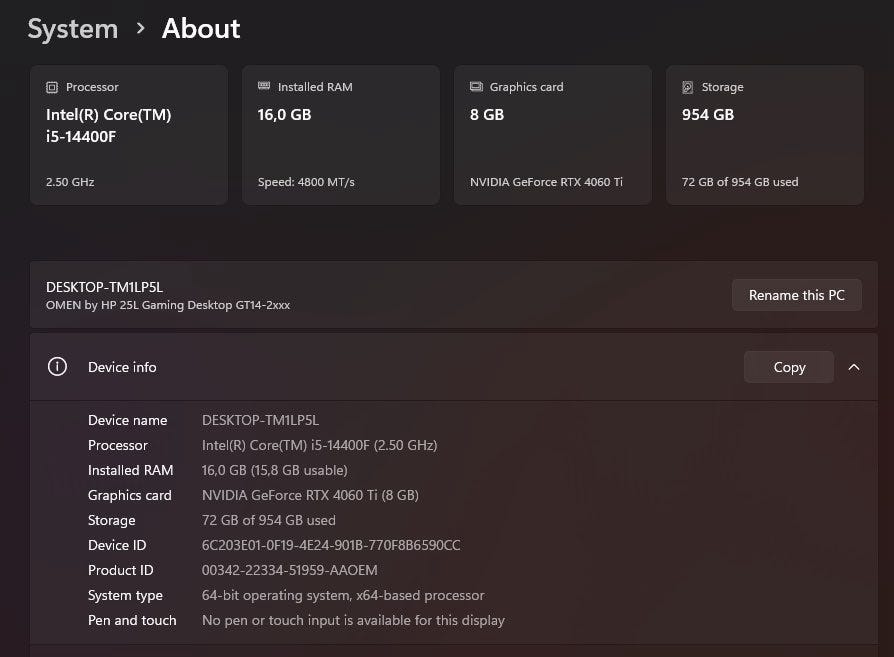Click the System type value text
This screenshot has height=657, width=894.
click(x=343, y=595)
